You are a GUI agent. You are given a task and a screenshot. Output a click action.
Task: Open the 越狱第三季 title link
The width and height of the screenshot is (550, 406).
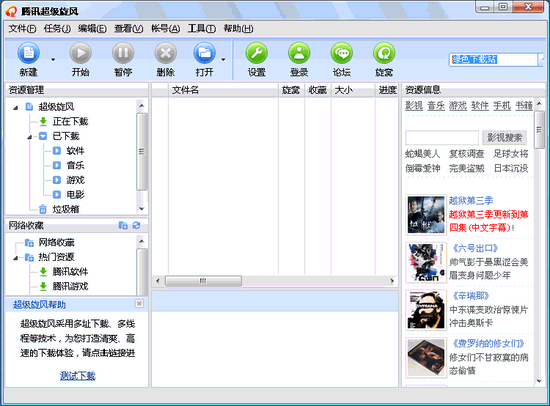click(471, 201)
